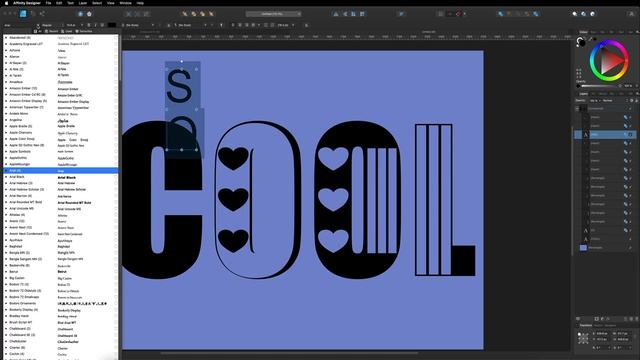Expand the Arial Hebrew font family

pos(6,183)
